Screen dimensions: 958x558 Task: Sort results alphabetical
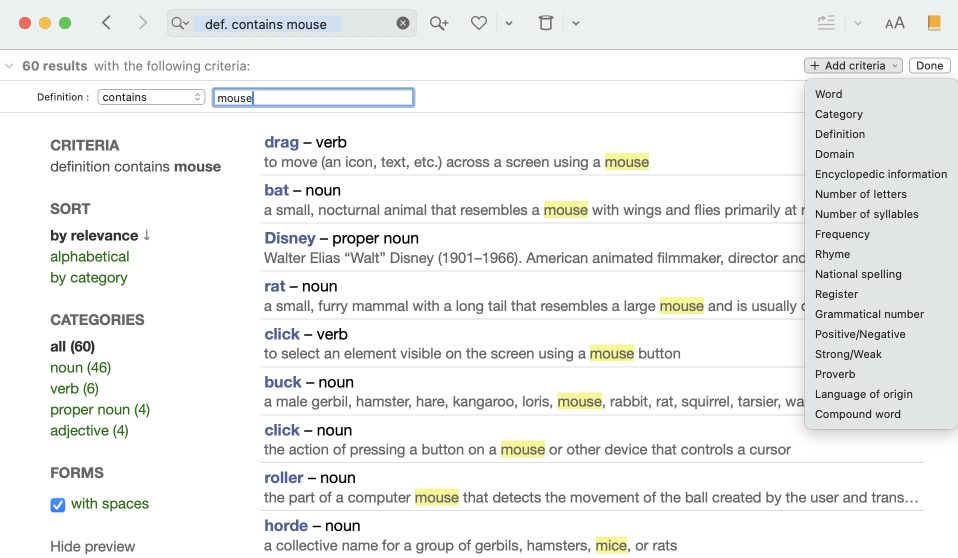90,257
